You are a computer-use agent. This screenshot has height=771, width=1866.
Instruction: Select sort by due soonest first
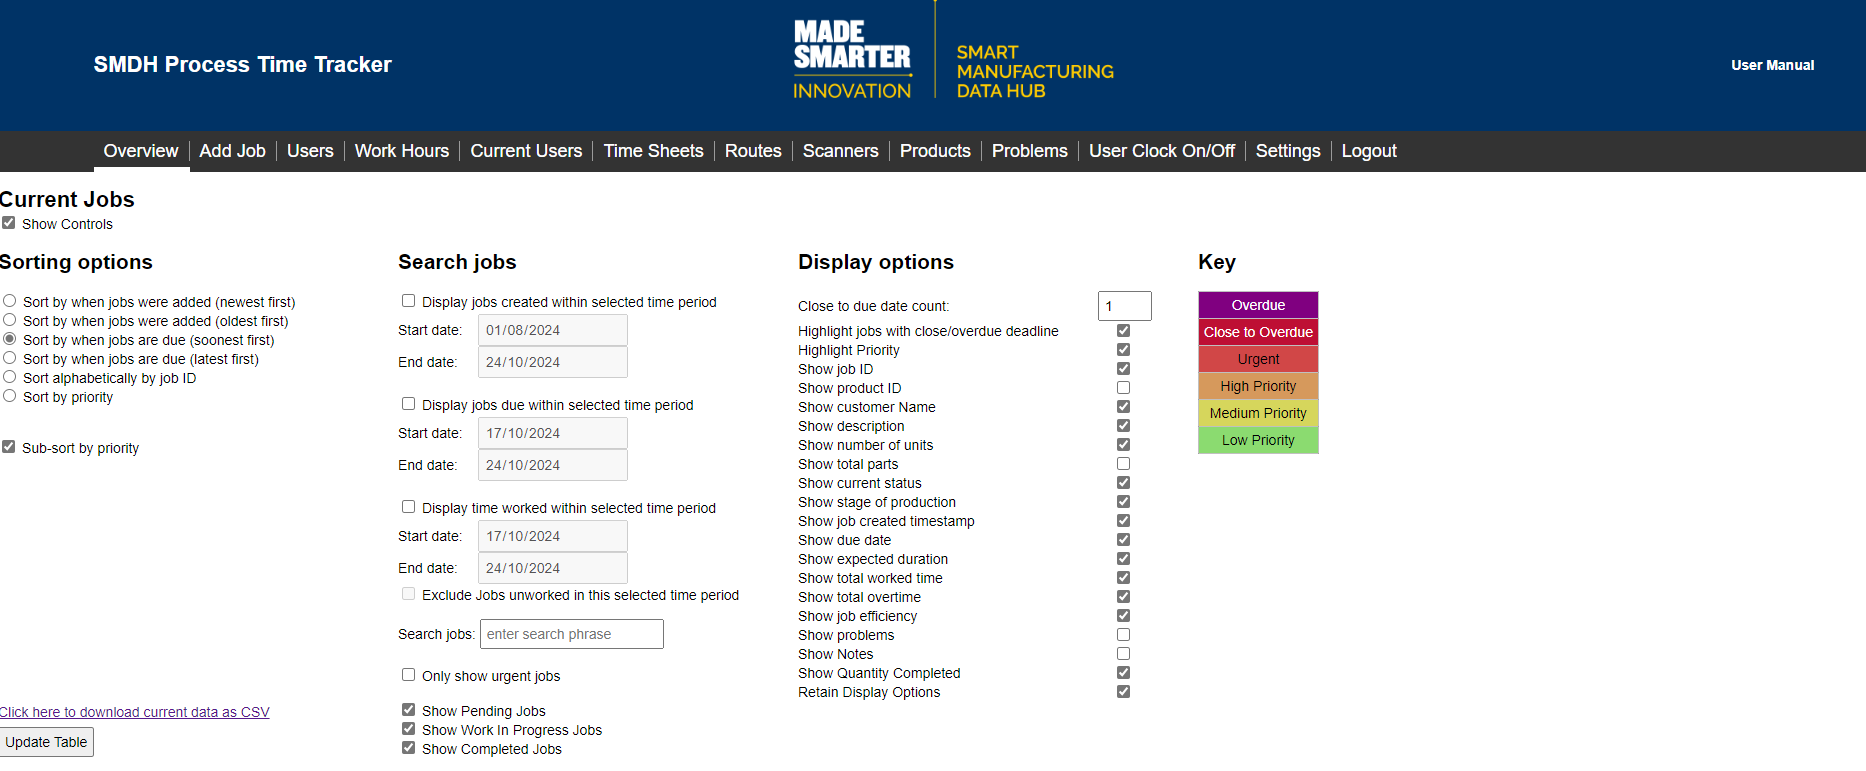click(10, 339)
